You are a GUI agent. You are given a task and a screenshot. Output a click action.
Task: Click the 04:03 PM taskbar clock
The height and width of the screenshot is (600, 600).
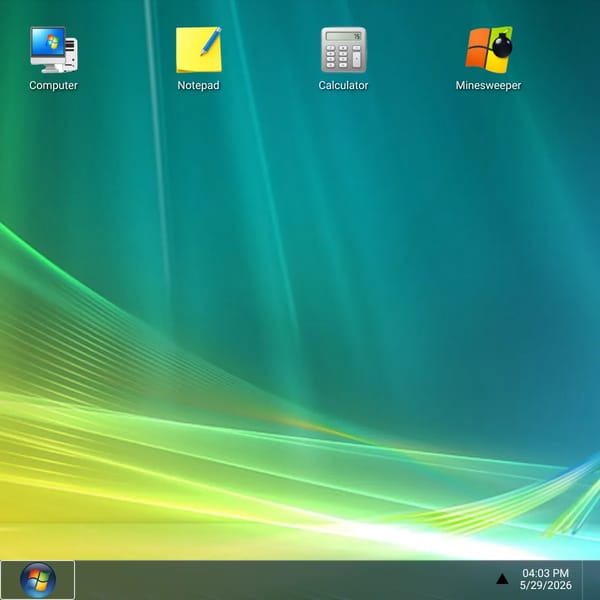pos(545,573)
